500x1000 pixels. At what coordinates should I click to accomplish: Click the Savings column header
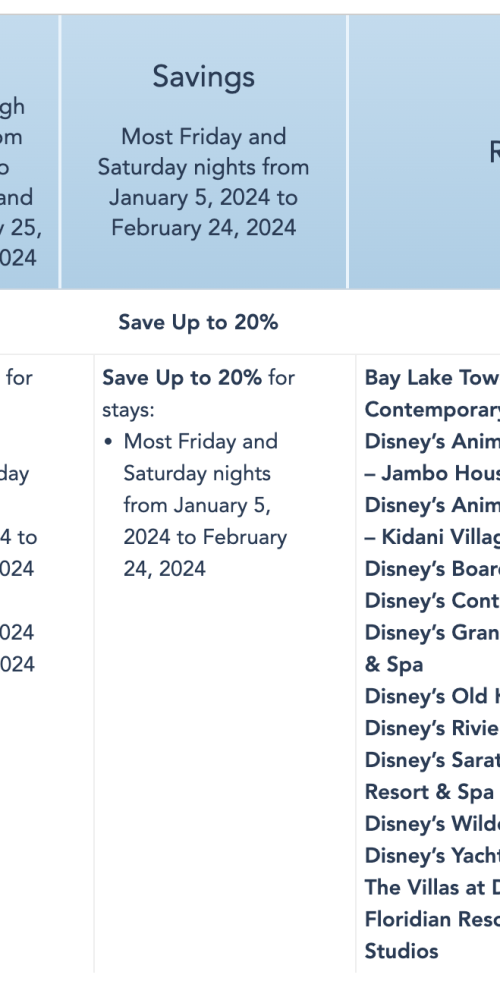click(203, 77)
